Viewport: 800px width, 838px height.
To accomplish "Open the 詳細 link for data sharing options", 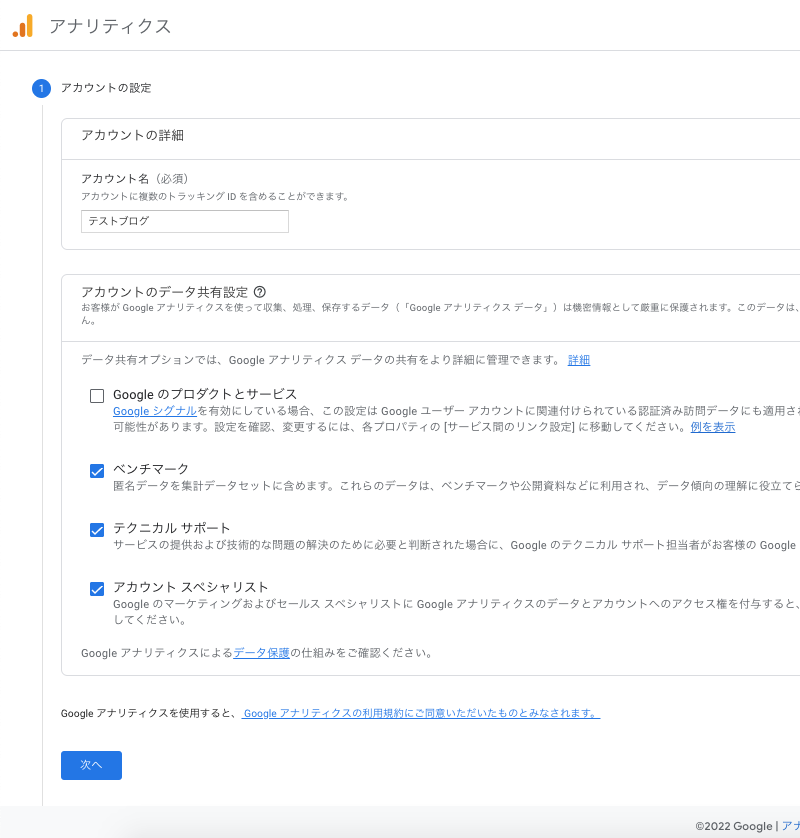I will point(579,360).
